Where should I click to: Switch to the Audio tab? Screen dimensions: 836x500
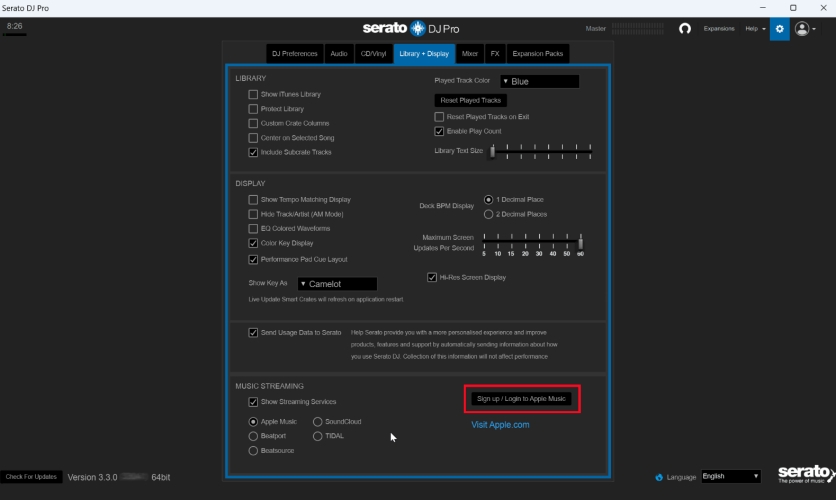339,54
